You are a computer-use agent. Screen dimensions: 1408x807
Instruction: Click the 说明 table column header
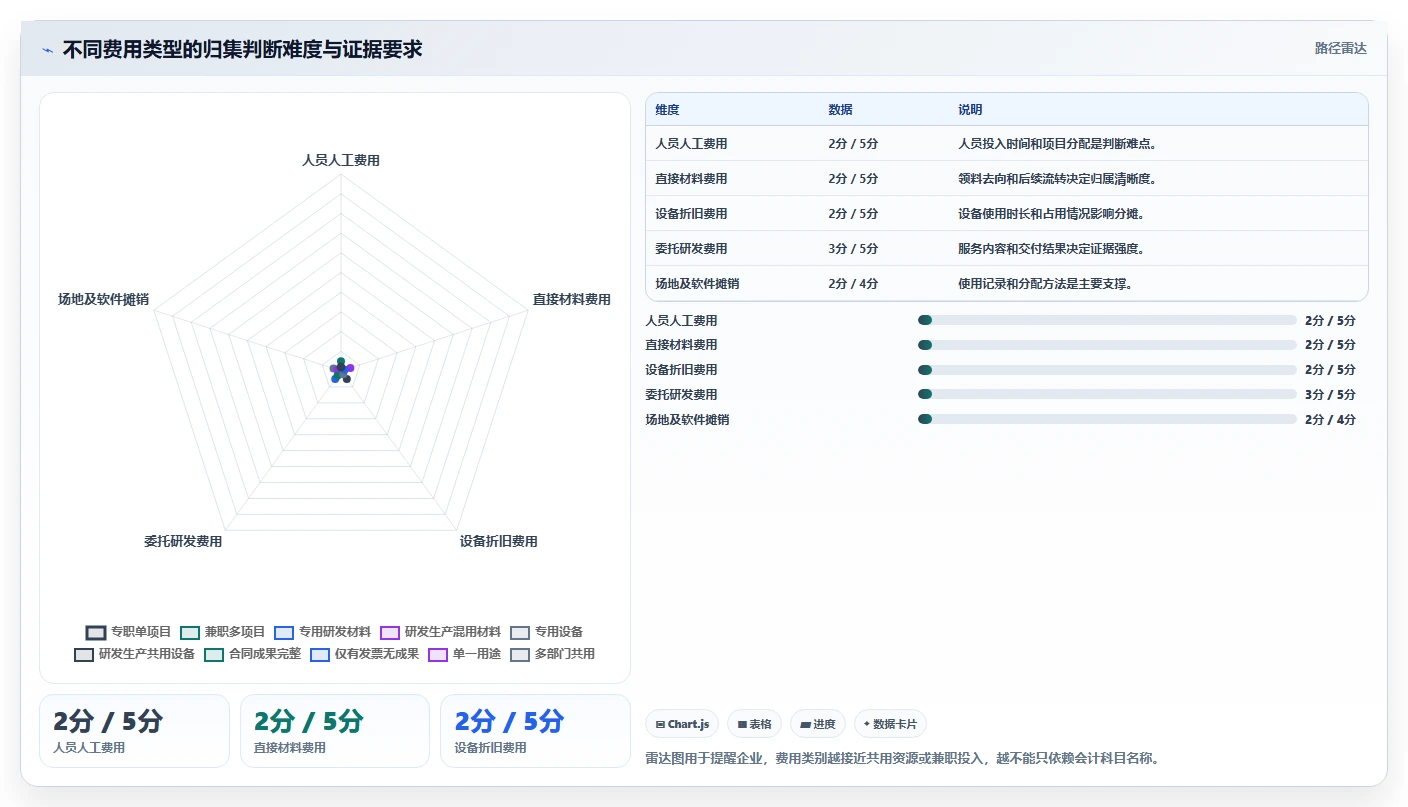coord(970,110)
